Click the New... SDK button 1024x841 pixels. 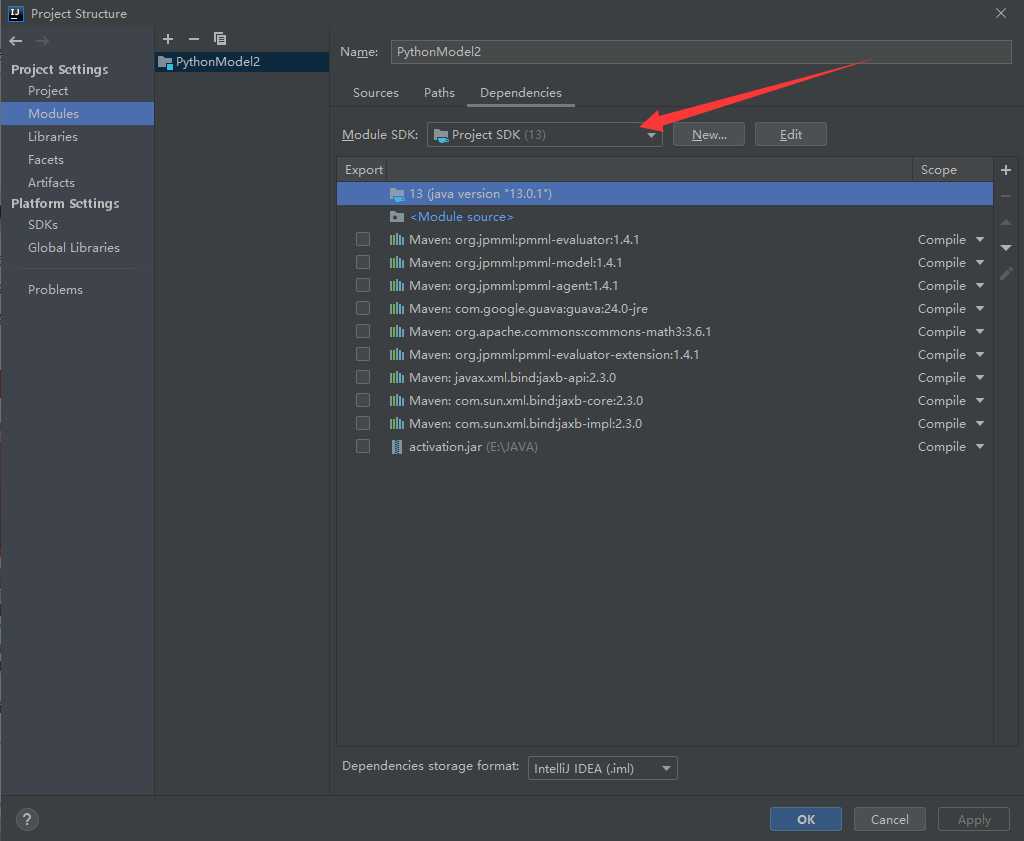[709, 135]
